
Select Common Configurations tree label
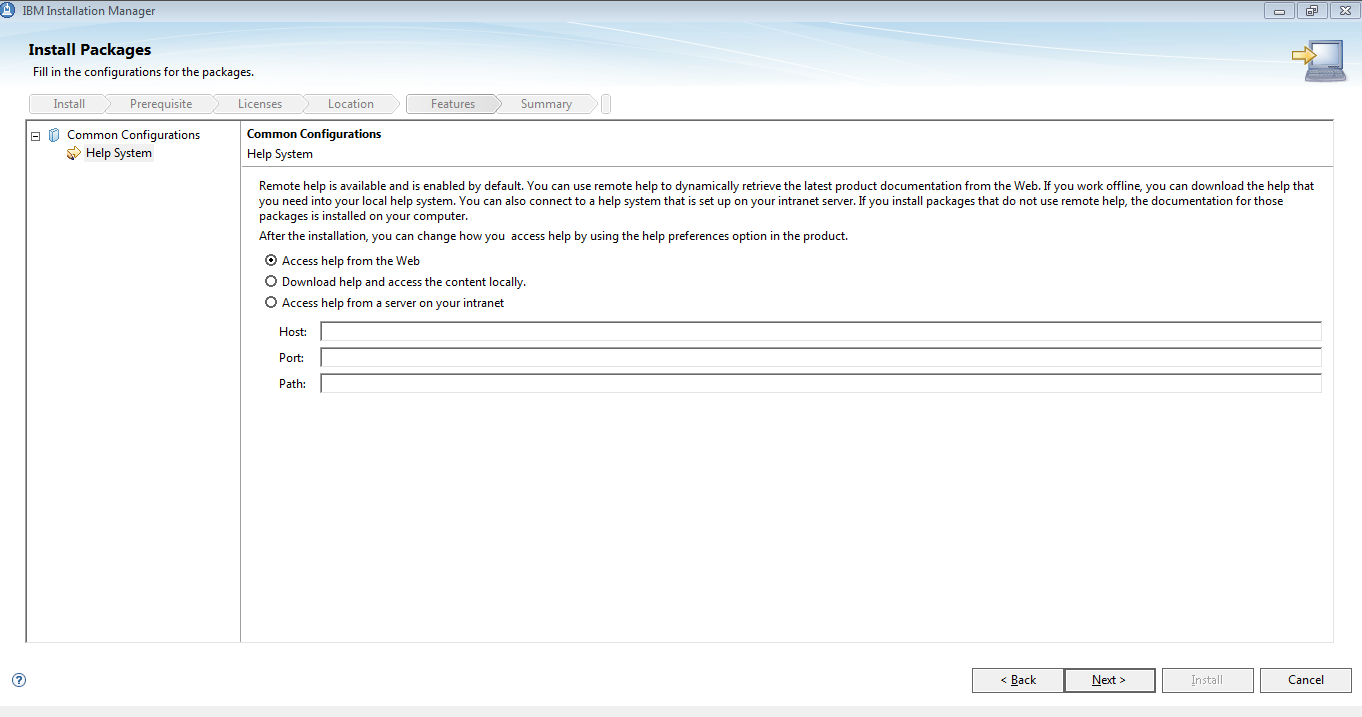point(133,135)
